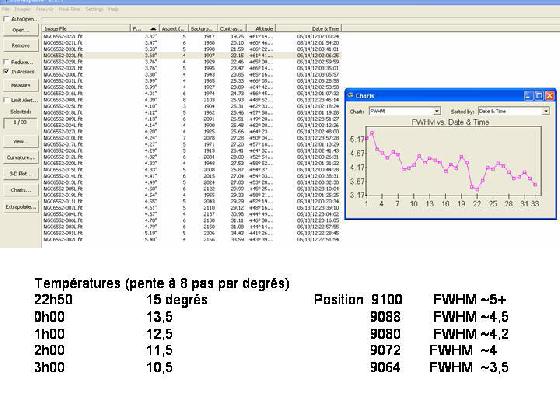Enable the Limit Alert checkbox
The height and width of the screenshot is (420, 560).
6,100
